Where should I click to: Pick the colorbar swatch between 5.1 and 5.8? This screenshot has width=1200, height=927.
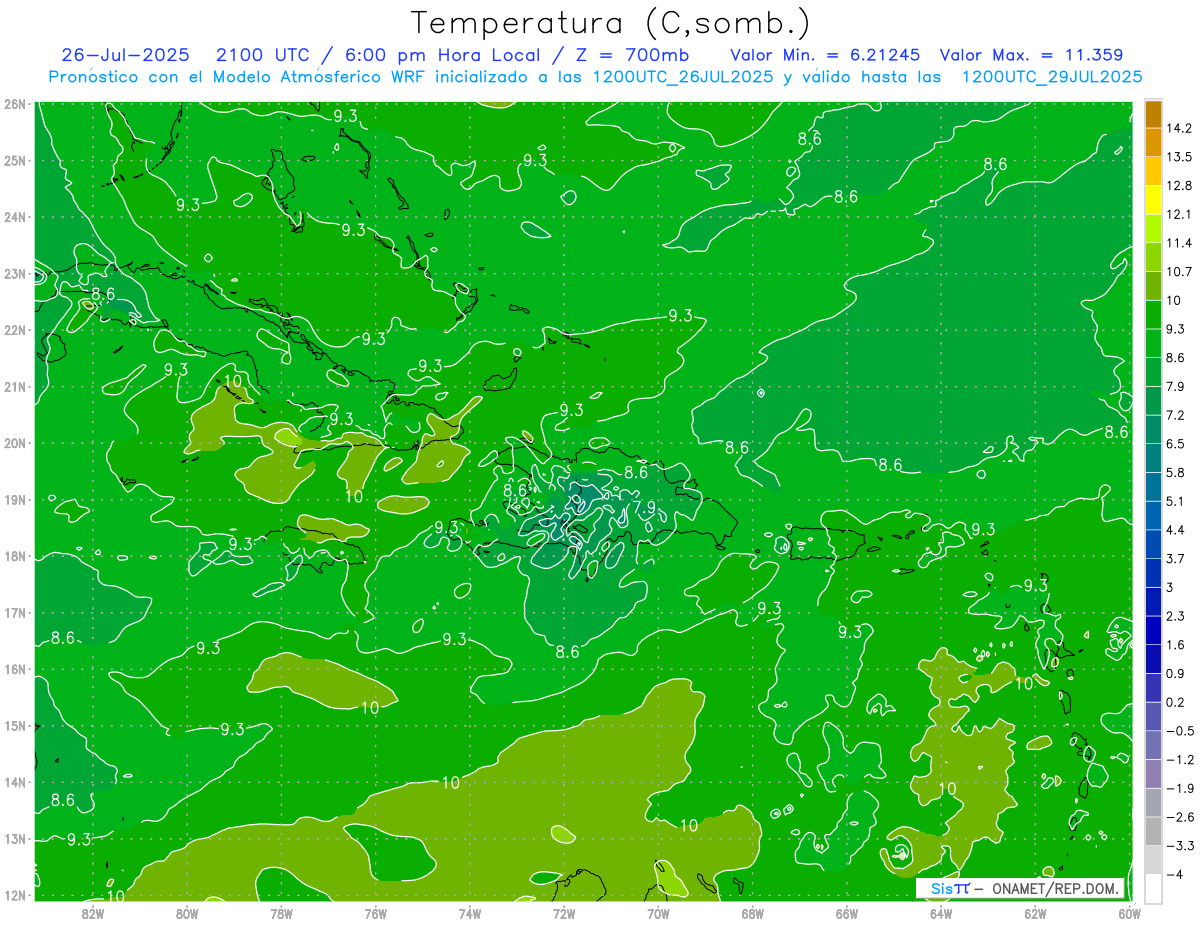pos(1153,487)
